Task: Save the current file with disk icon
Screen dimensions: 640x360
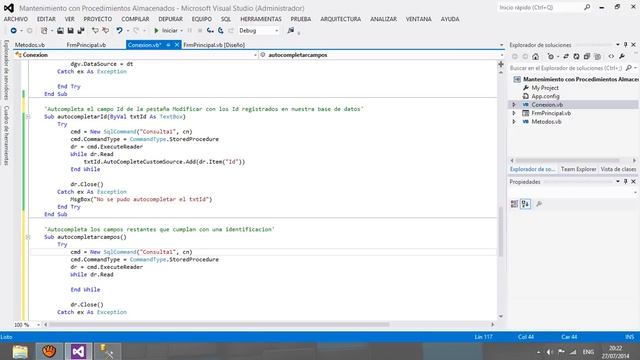Action: (70, 31)
